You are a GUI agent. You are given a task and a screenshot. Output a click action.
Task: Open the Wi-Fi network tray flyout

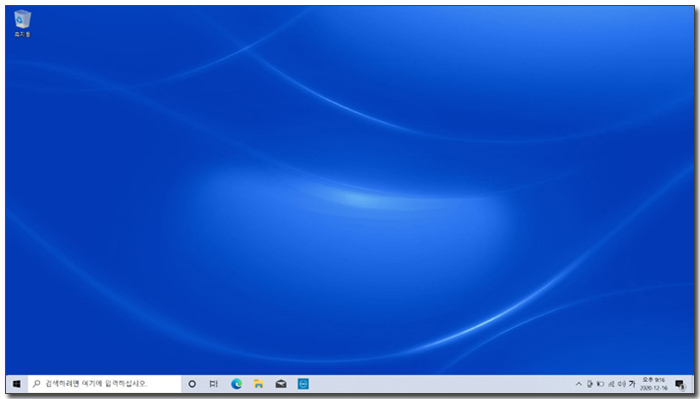(x=611, y=384)
